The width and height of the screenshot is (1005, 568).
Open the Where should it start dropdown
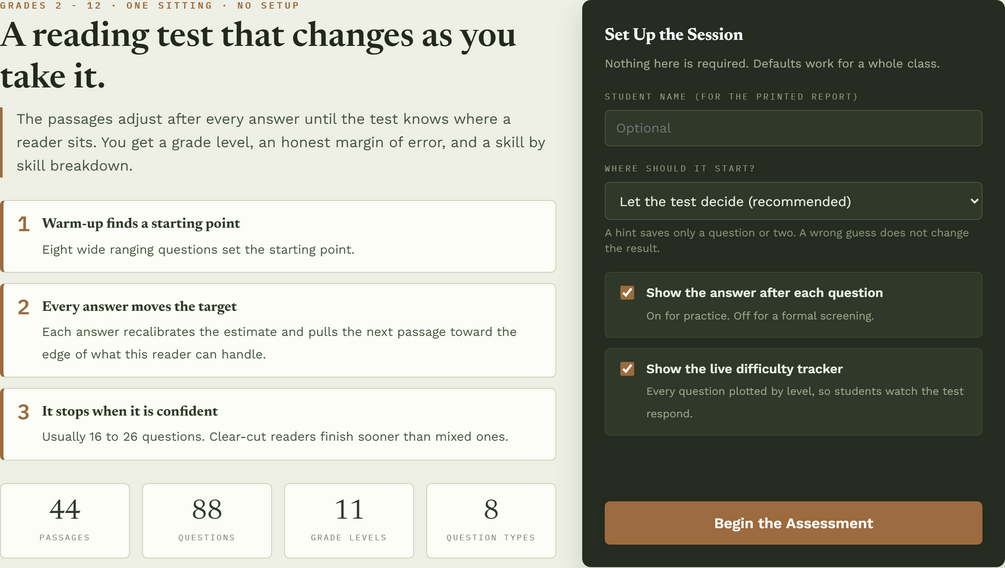(x=793, y=201)
